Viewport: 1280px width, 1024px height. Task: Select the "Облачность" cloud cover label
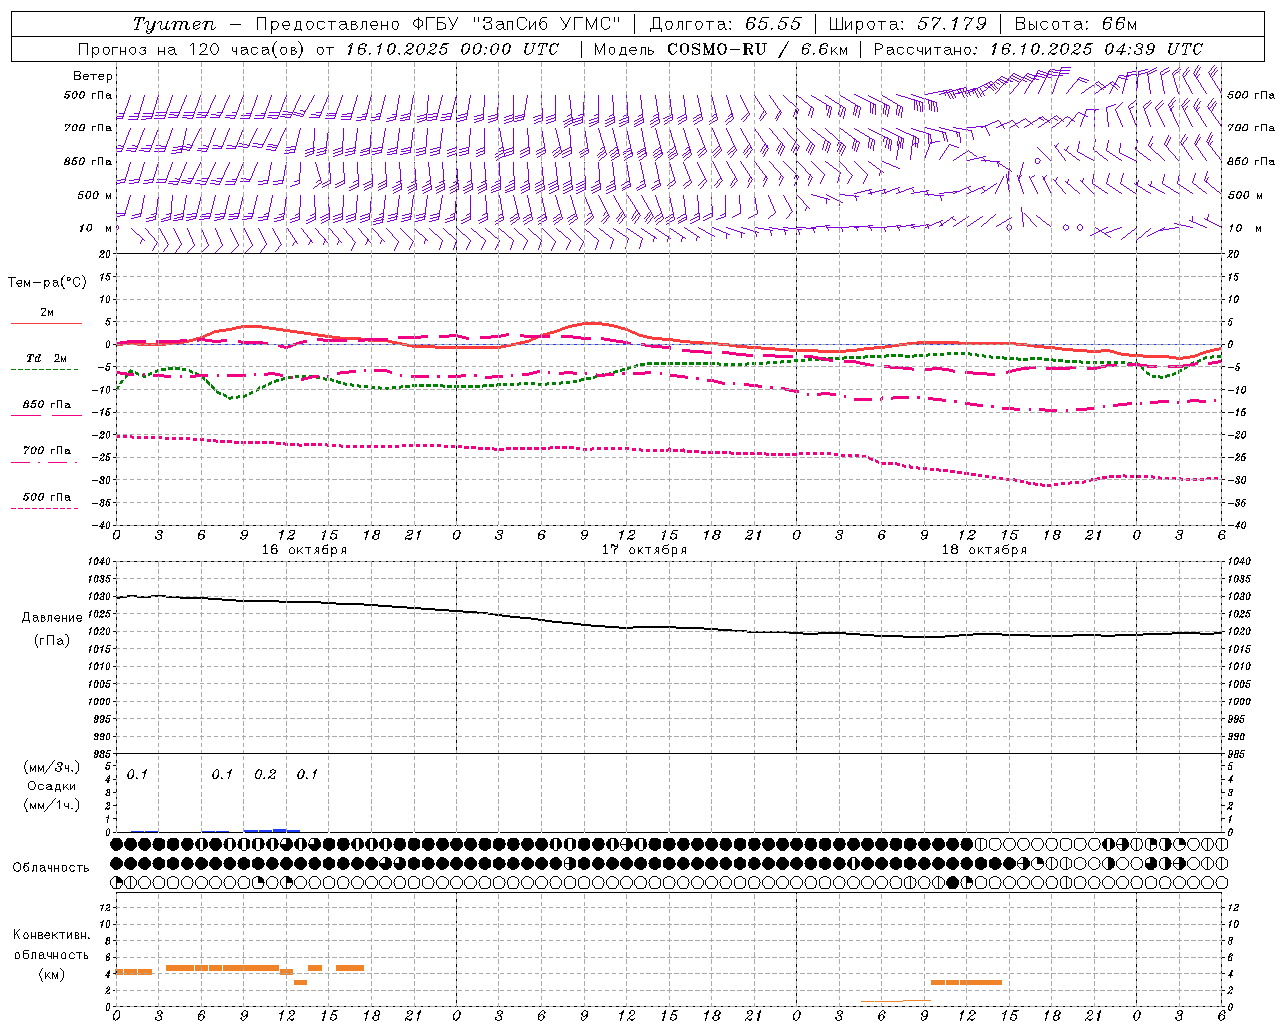51,868
